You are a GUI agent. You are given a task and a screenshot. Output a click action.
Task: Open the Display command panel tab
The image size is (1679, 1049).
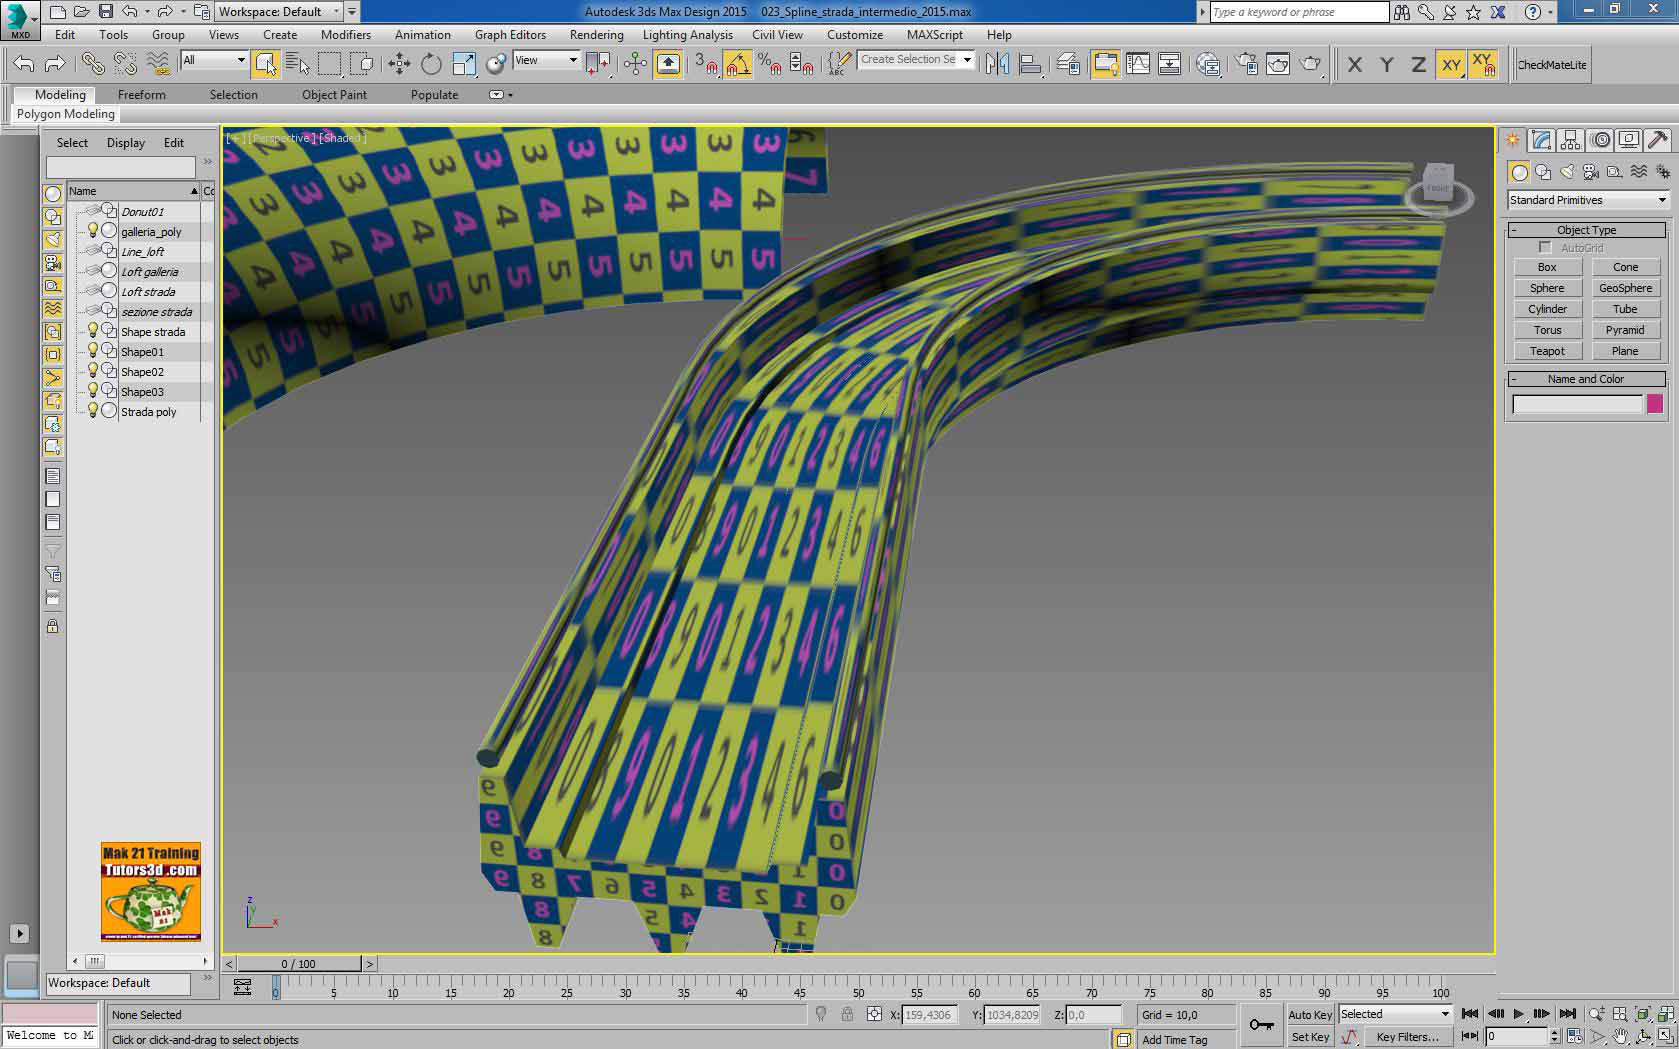(x=1629, y=140)
